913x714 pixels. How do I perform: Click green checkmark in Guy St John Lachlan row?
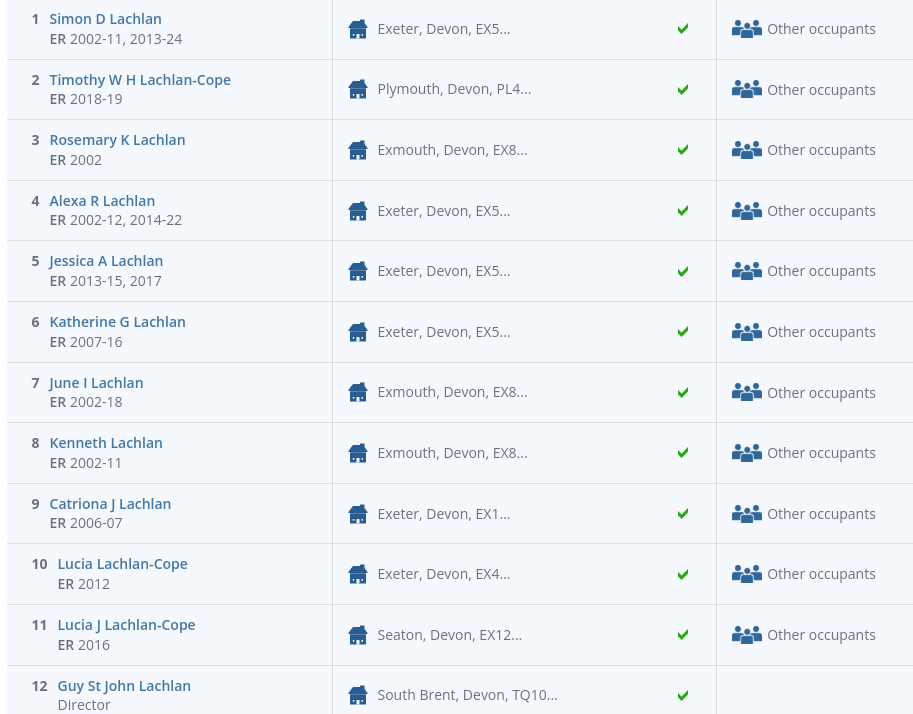[x=683, y=695]
